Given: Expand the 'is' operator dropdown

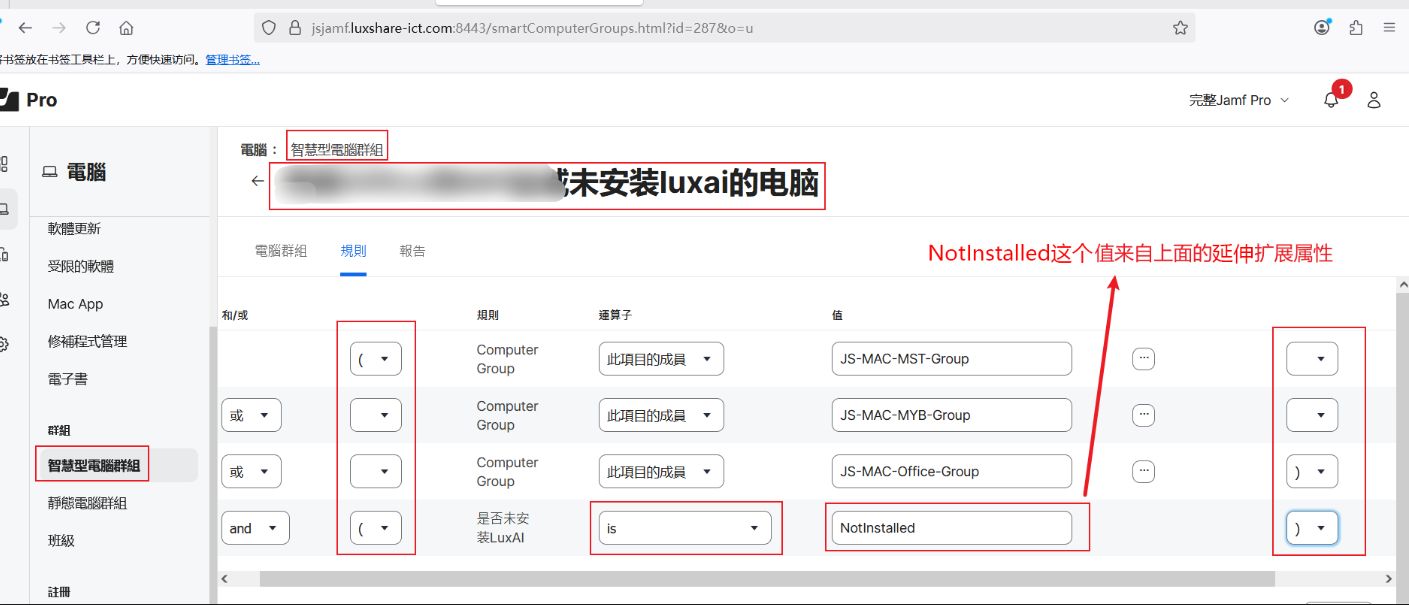Looking at the screenshot, I should (685, 528).
